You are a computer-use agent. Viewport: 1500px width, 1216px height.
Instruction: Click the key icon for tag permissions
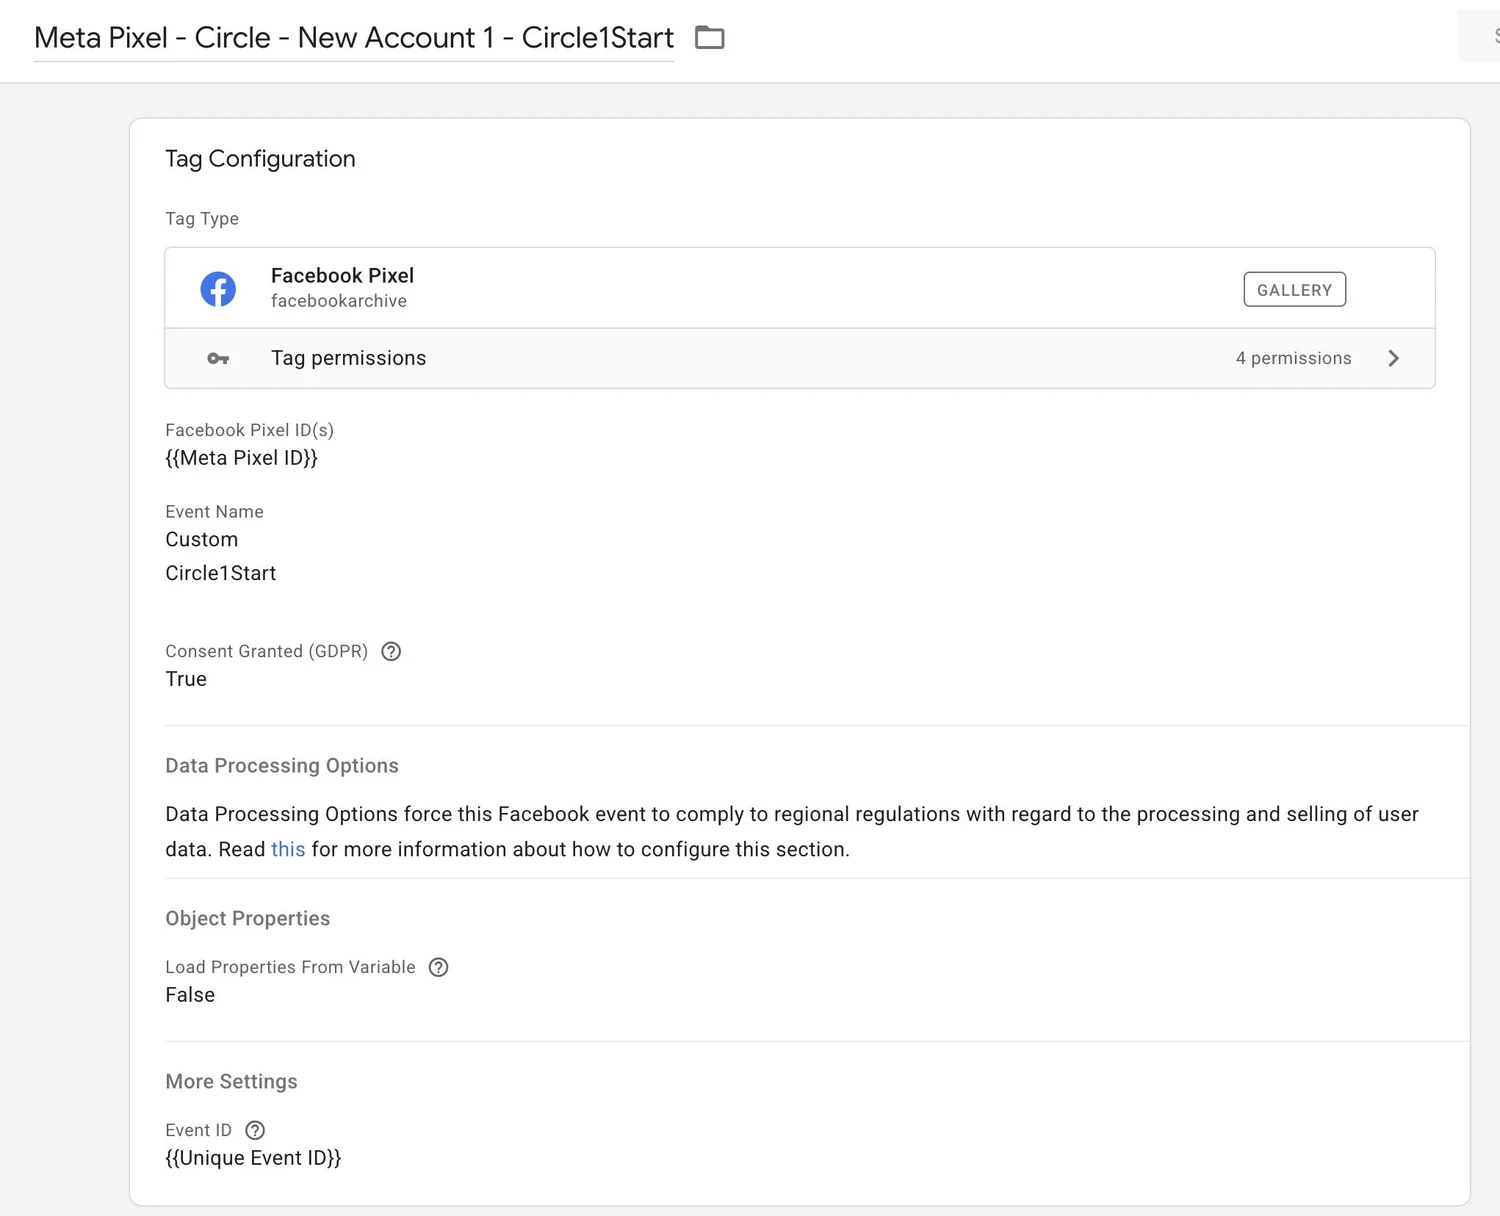pos(218,359)
